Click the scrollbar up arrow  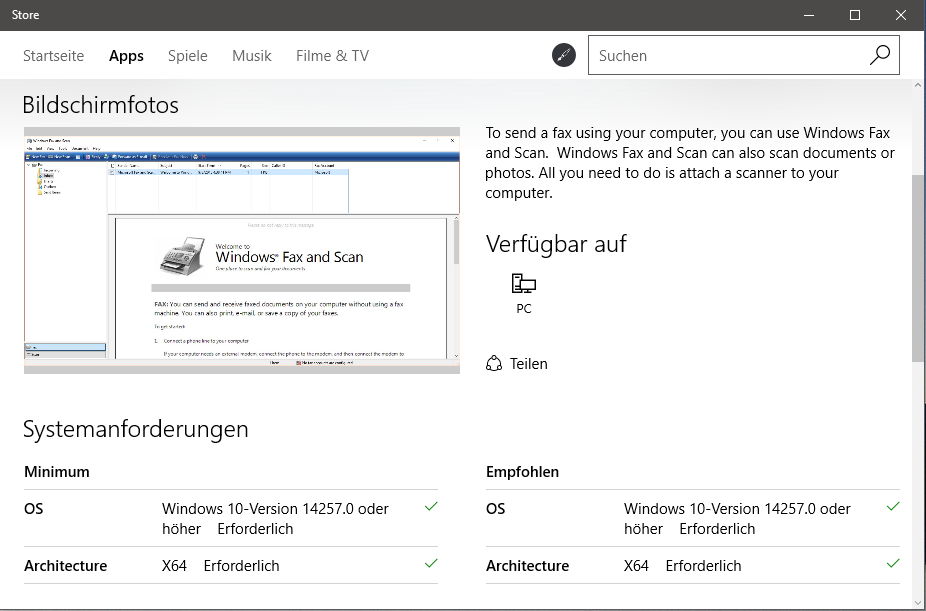pyautogui.click(x=918, y=85)
